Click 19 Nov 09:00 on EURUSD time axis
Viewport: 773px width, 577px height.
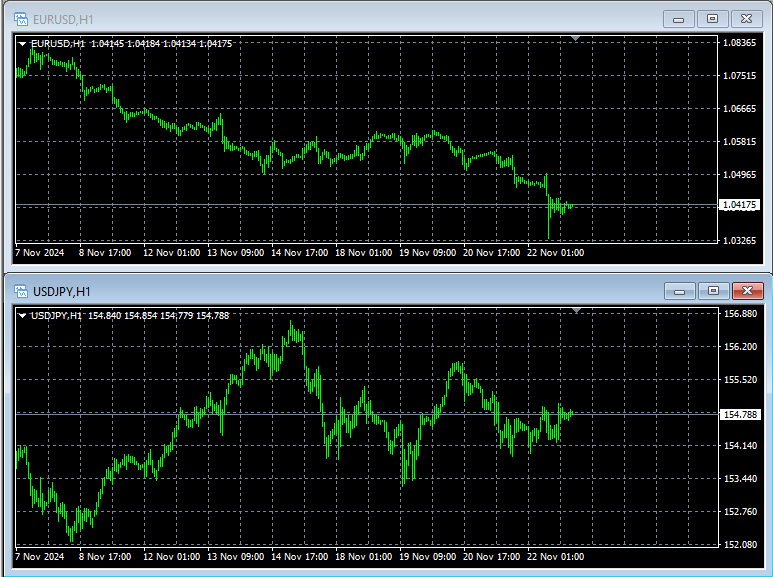(x=427, y=253)
